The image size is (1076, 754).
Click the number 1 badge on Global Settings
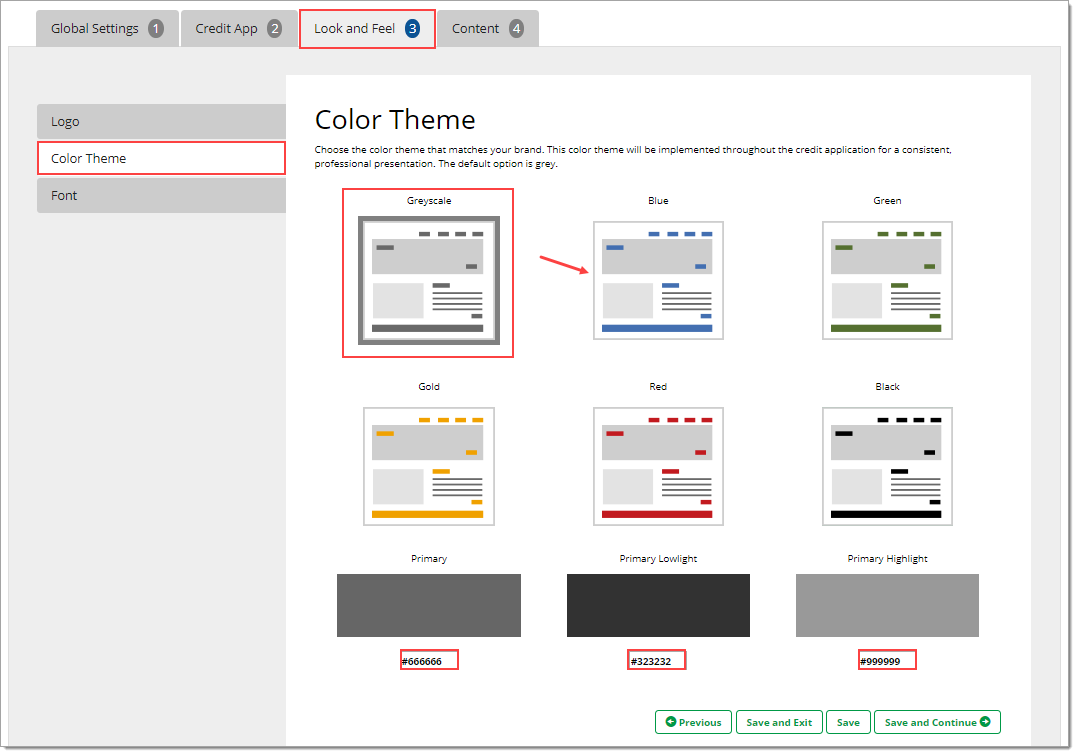click(156, 29)
